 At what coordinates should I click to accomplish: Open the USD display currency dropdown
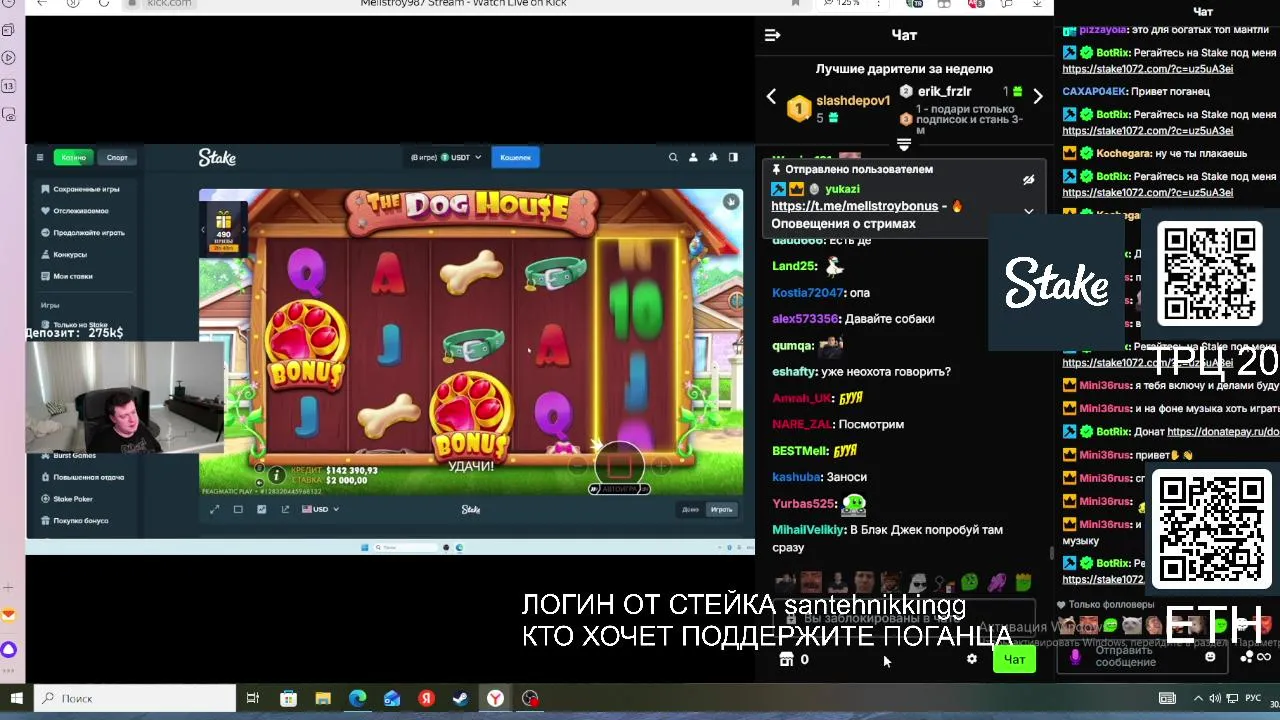click(x=321, y=509)
